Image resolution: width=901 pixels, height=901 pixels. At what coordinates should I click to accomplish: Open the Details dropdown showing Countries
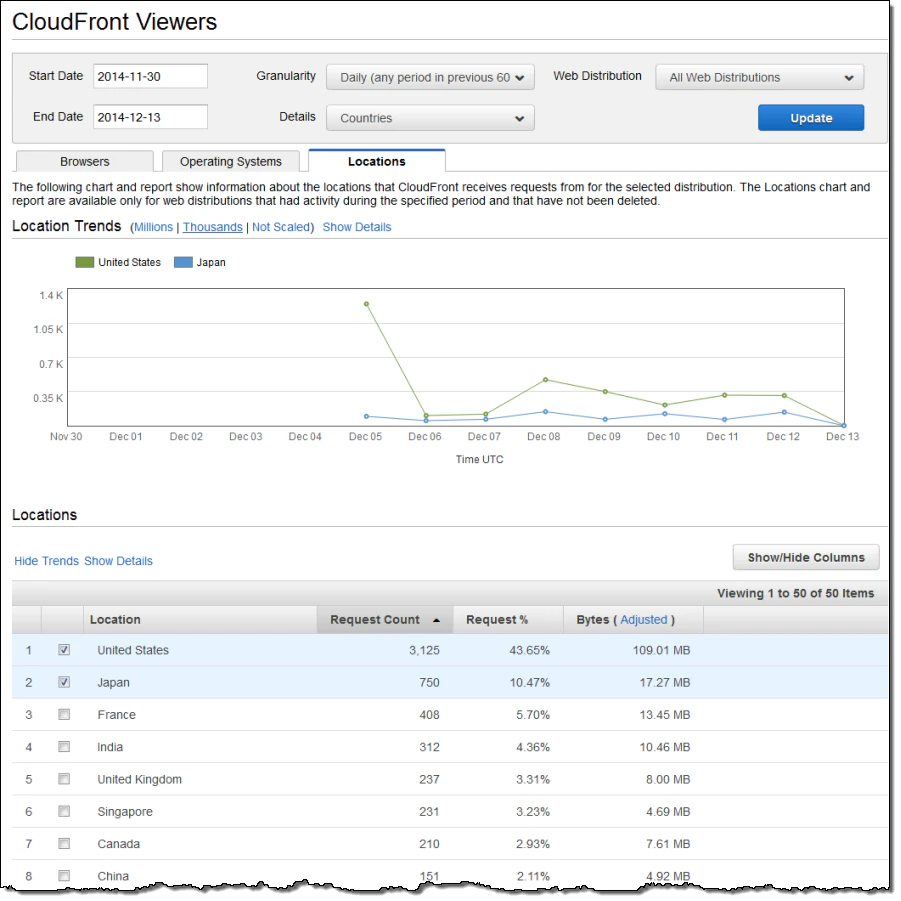click(430, 117)
